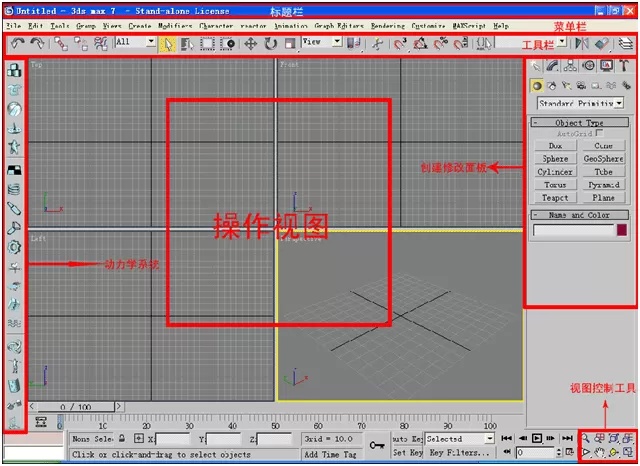Pick the Helpers category icon
Screen dimensions: 640x466
coord(596,86)
